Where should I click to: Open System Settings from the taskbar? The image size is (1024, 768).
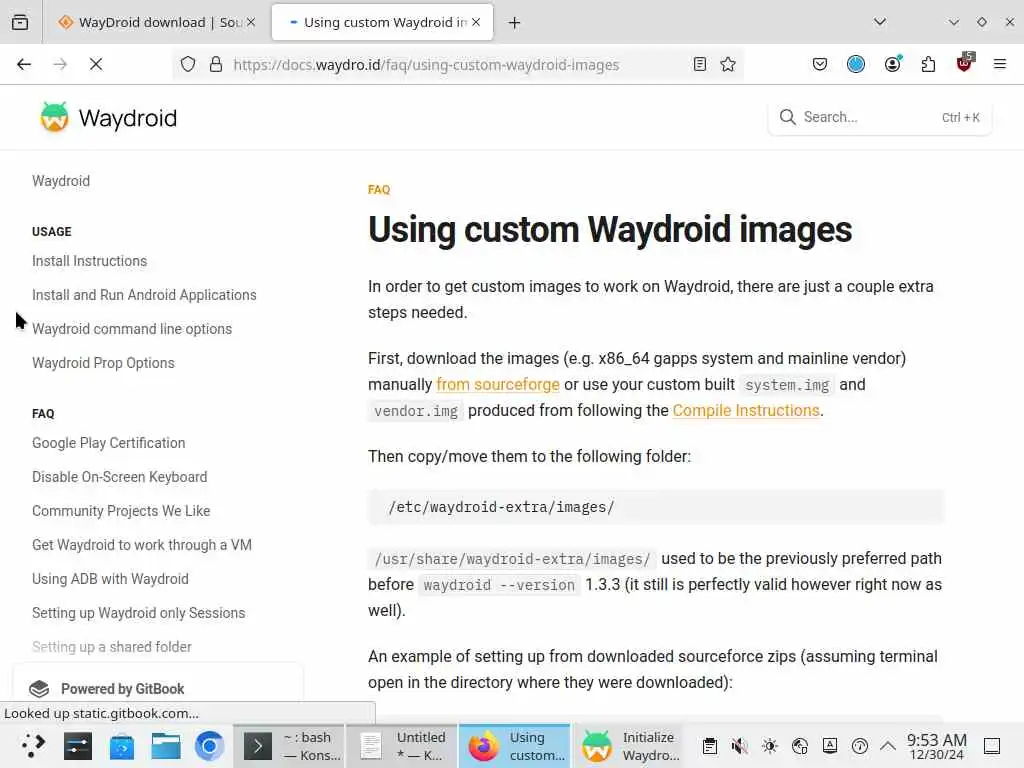tap(78, 745)
